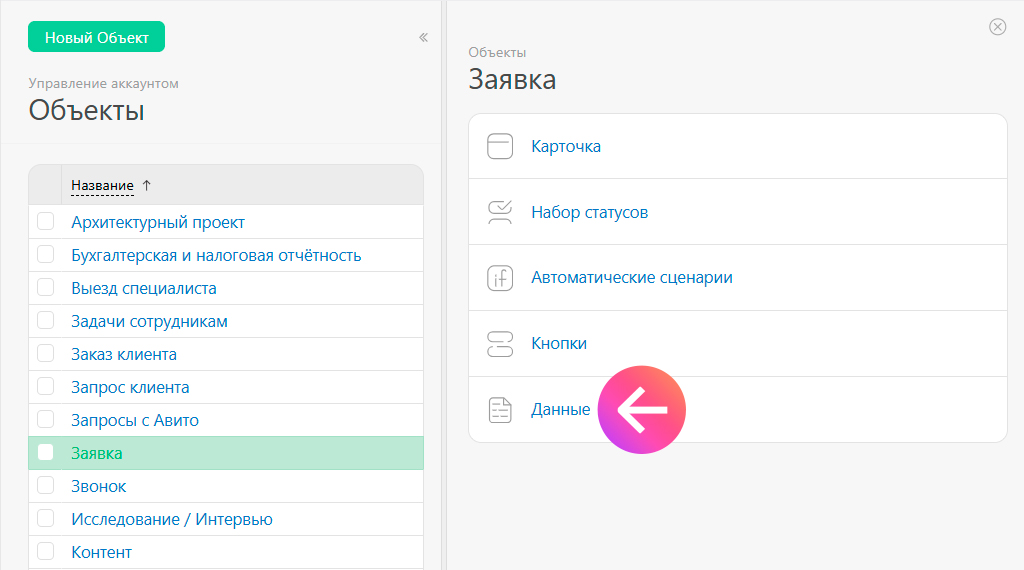Image resolution: width=1024 pixels, height=570 pixels.
Task: Click the Карточка card icon
Action: click(x=499, y=147)
